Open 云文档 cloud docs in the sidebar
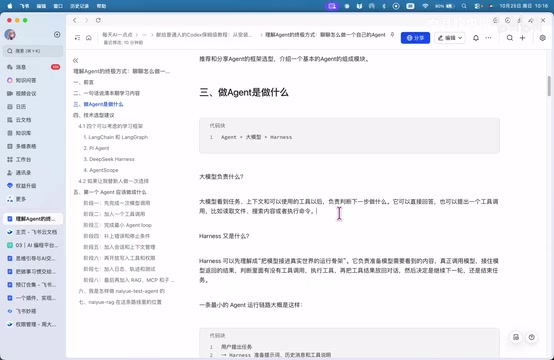 [x=33, y=120]
